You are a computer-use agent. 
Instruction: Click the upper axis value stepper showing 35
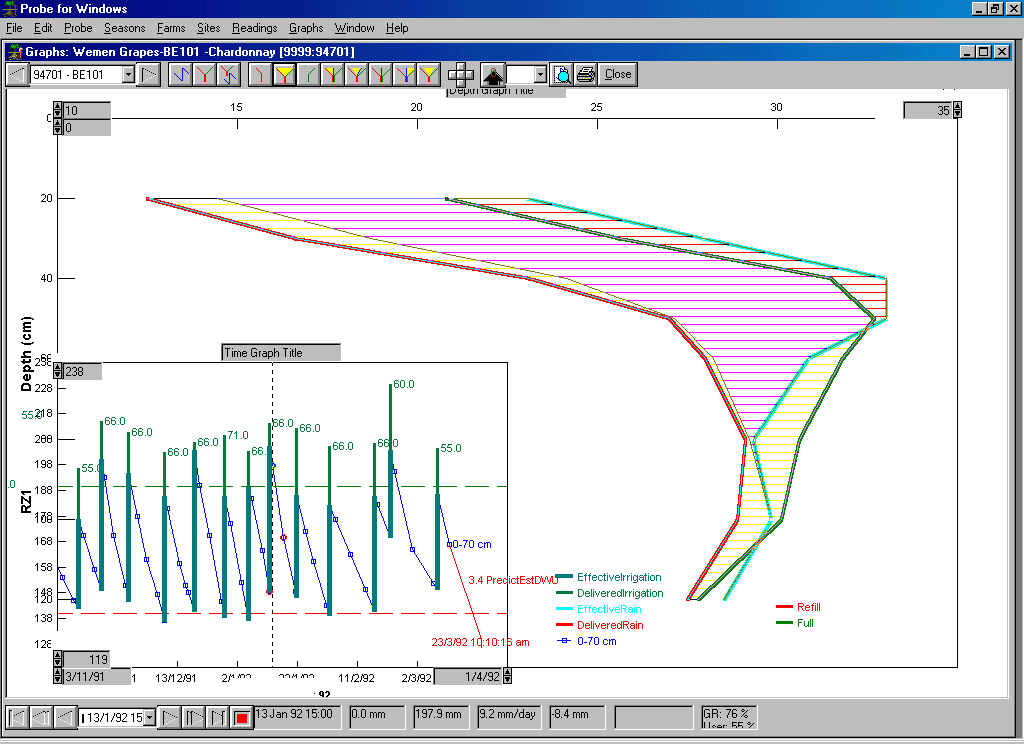tap(930, 110)
